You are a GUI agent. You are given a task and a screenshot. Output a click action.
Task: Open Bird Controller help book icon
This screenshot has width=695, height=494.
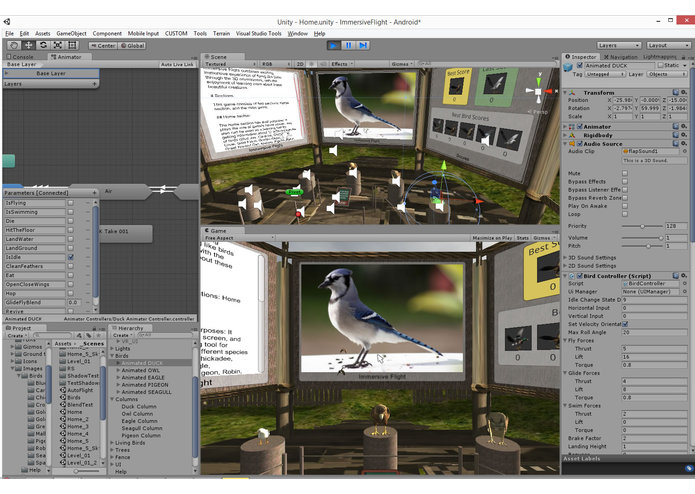coord(675,276)
